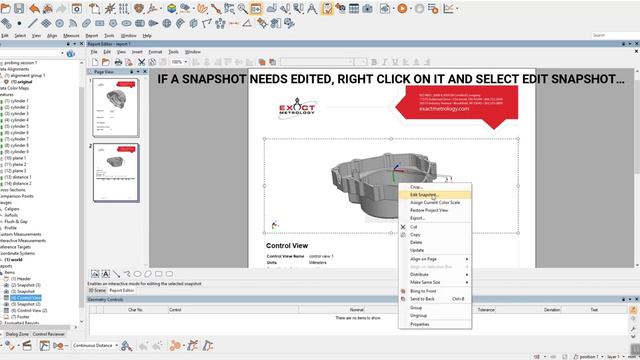Select the line feature tool
Image resolution: width=640 pixels, height=360 pixels.
[x=33, y=23]
